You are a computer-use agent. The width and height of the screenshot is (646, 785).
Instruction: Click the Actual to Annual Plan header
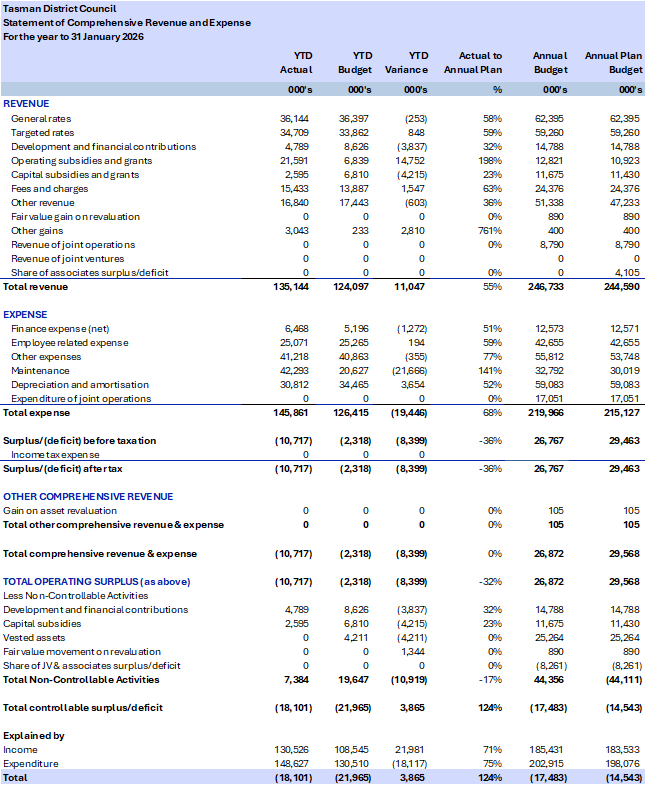click(x=480, y=63)
